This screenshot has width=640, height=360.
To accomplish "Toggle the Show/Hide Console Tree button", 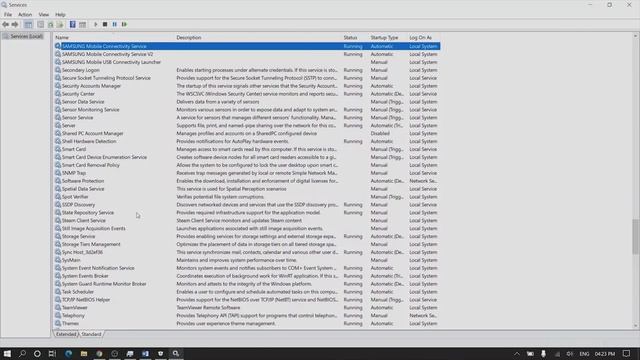I will pyautogui.click(x=28, y=24).
